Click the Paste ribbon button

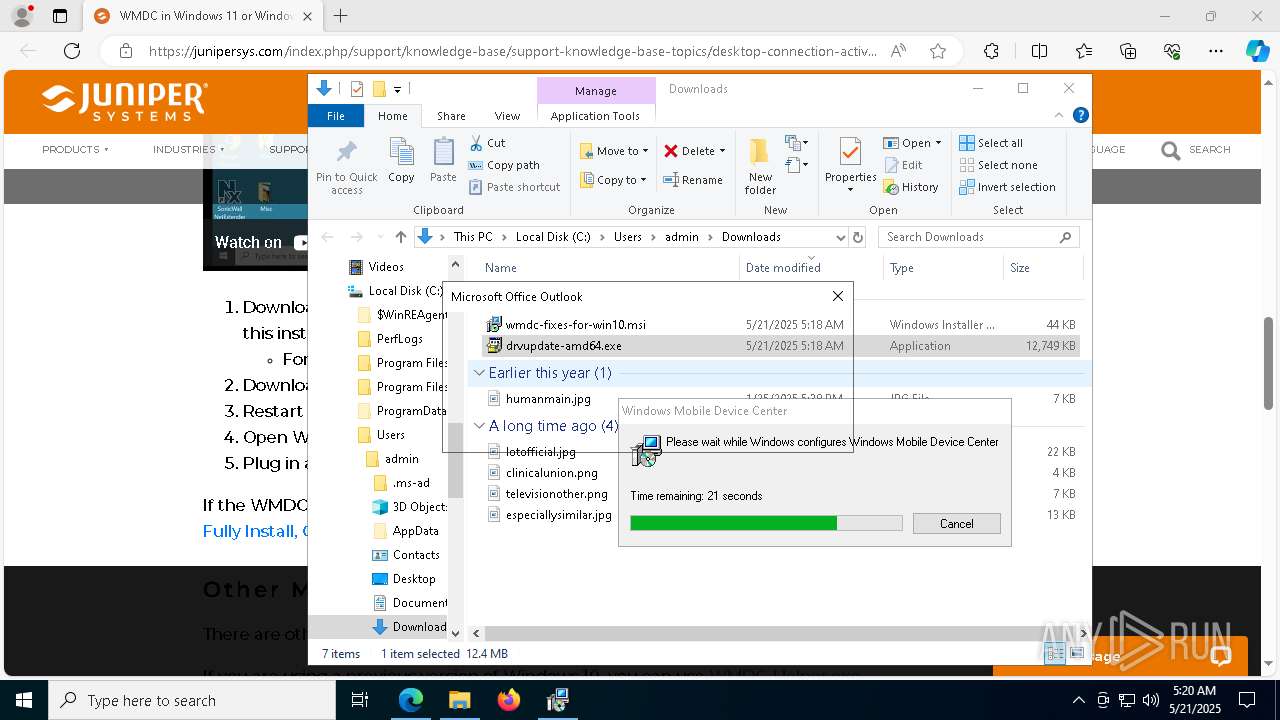point(443,161)
